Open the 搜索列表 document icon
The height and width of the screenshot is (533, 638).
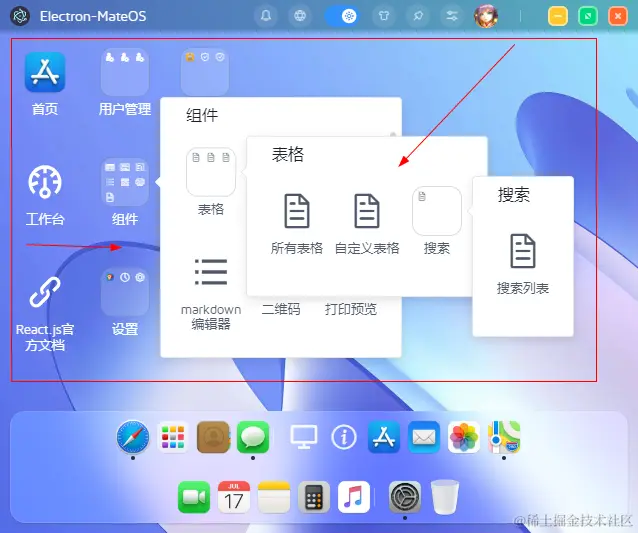click(523, 251)
